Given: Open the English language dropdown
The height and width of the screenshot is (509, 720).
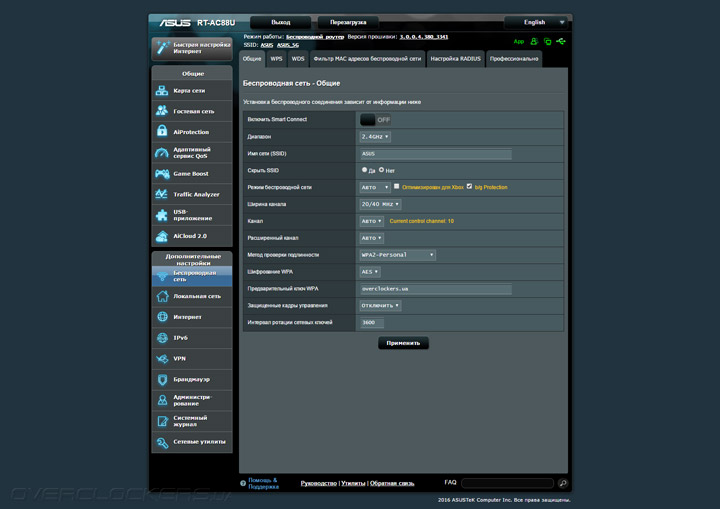Looking at the screenshot, I should pyautogui.click(x=538, y=21).
